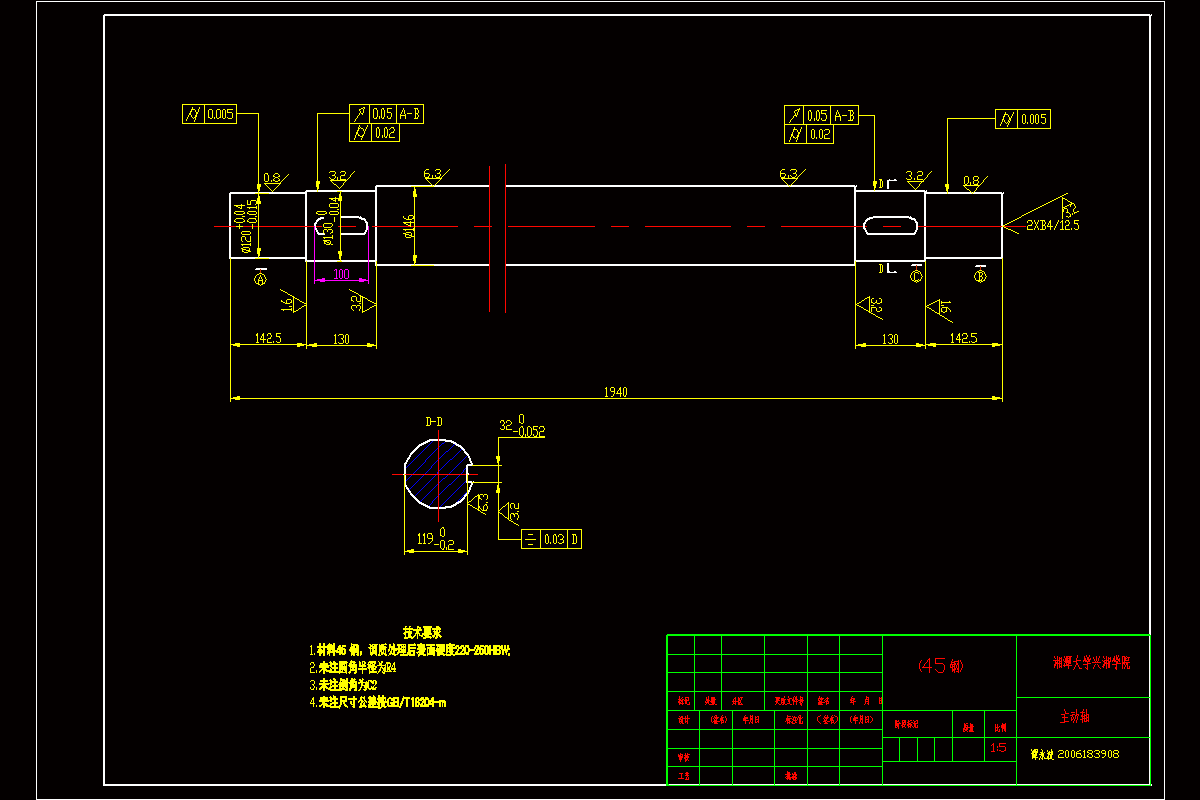1200x800 pixels.
Task: Click the scale value 1:5
Action: [998, 748]
